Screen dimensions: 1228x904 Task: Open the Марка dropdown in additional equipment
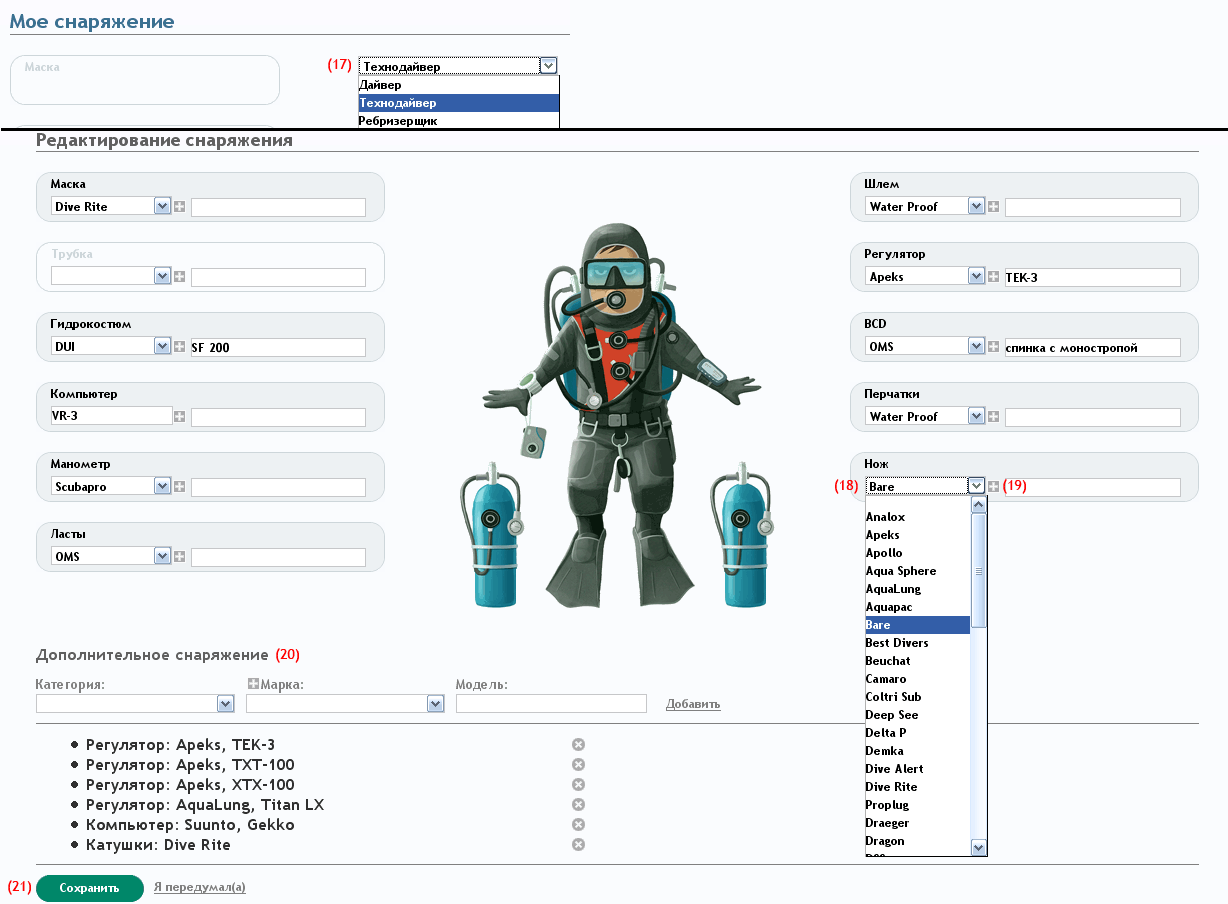pyautogui.click(x=345, y=704)
